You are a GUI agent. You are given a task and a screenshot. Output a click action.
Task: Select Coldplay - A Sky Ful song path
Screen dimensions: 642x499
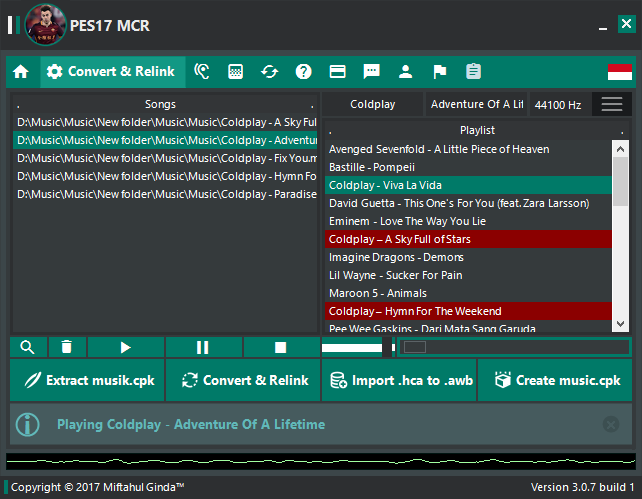click(x=165, y=122)
